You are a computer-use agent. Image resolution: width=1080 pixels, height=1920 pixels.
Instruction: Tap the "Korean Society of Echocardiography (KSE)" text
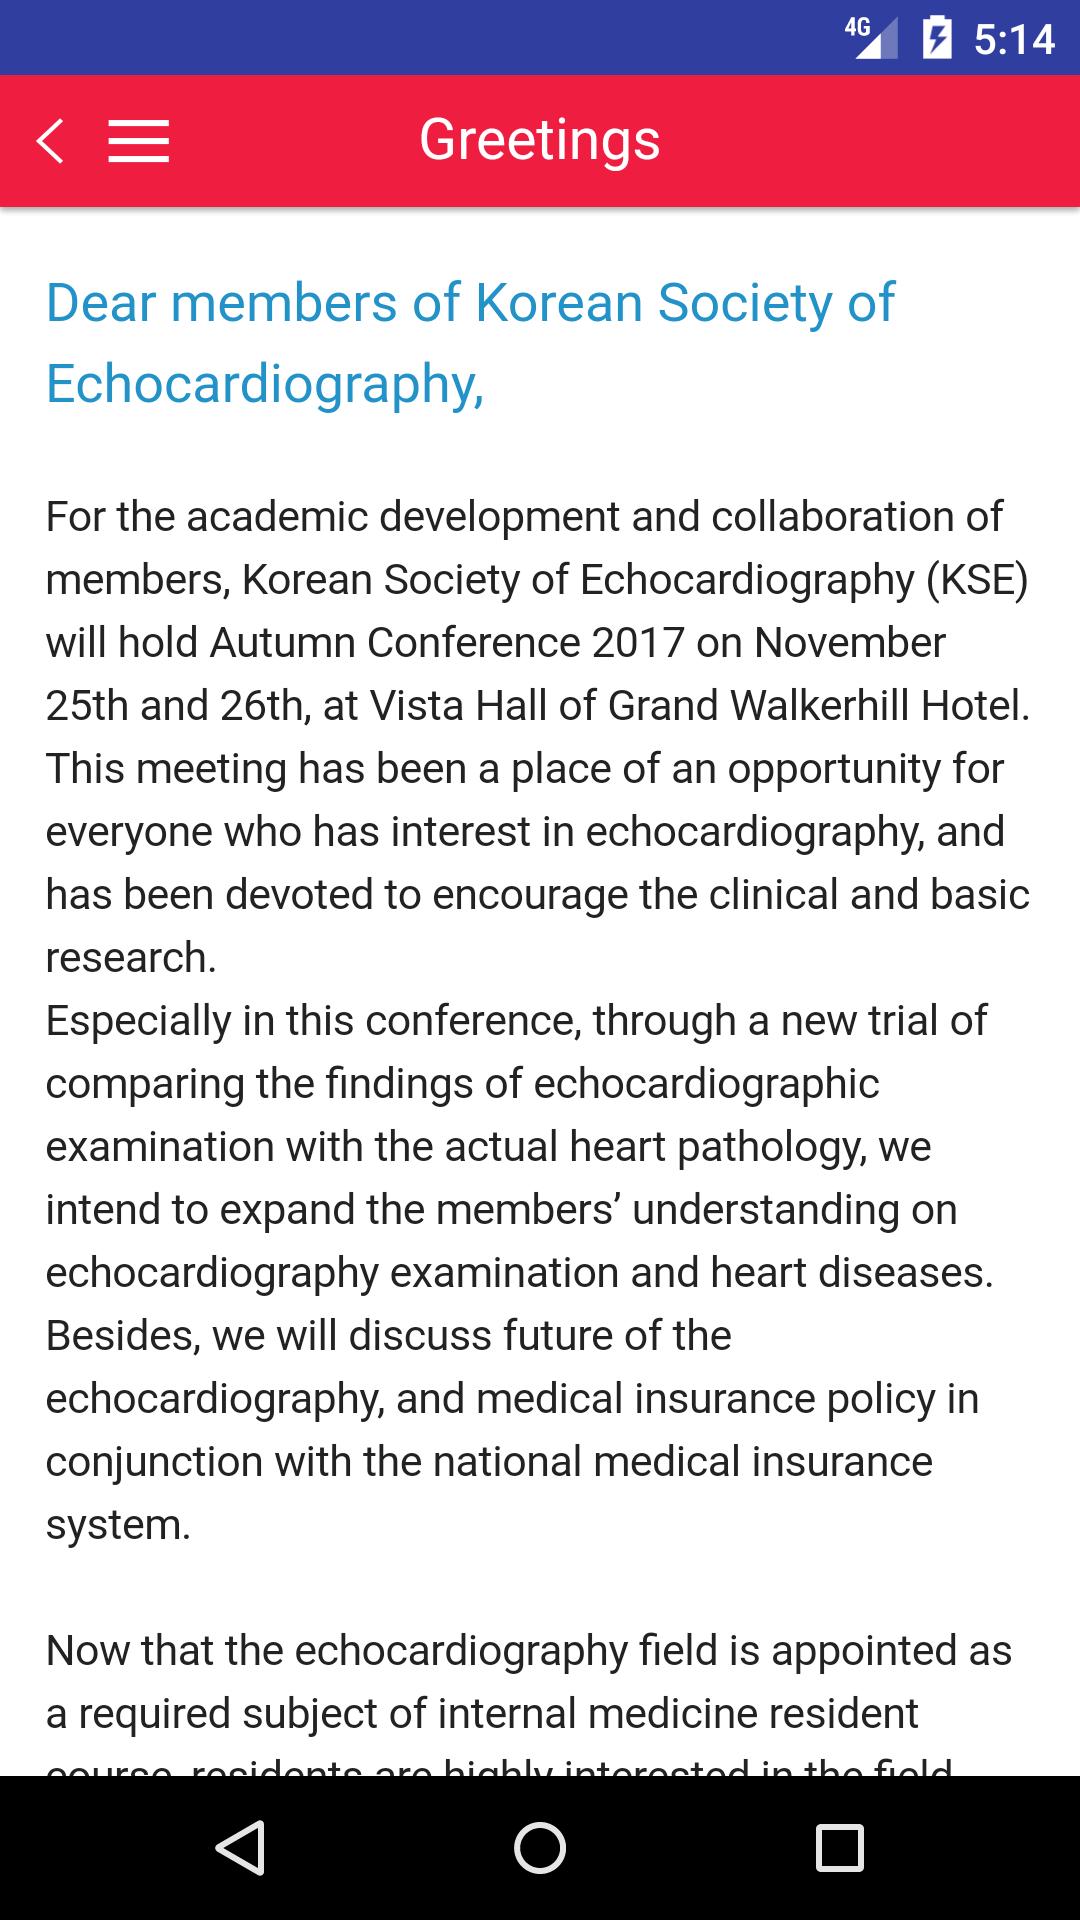click(x=635, y=580)
